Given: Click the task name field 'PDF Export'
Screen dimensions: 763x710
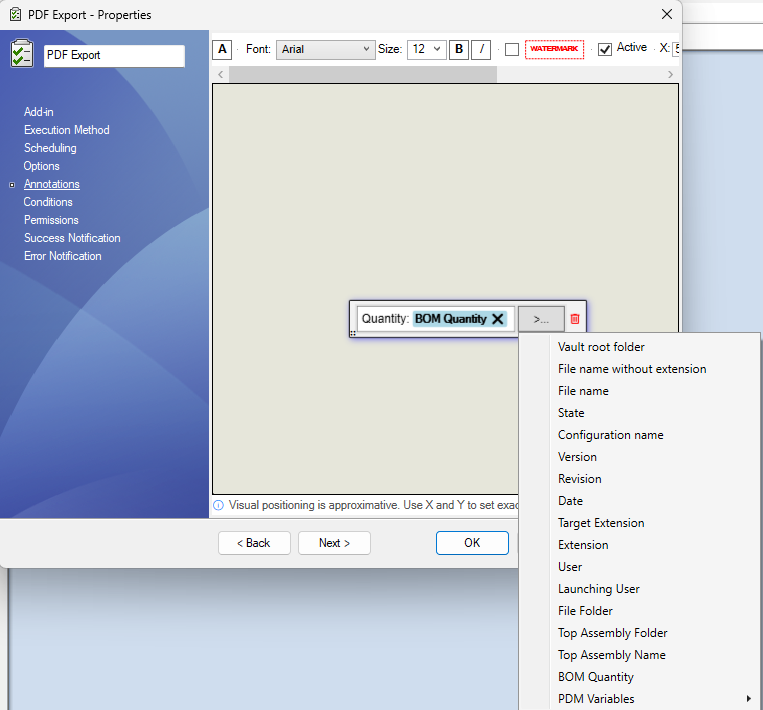Looking at the screenshot, I should click(x=114, y=55).
